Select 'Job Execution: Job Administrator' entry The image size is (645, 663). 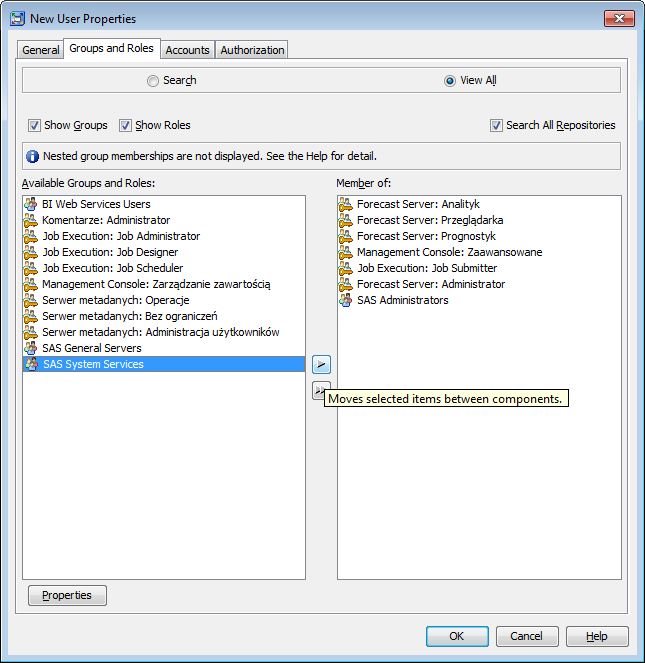[164, 236]
